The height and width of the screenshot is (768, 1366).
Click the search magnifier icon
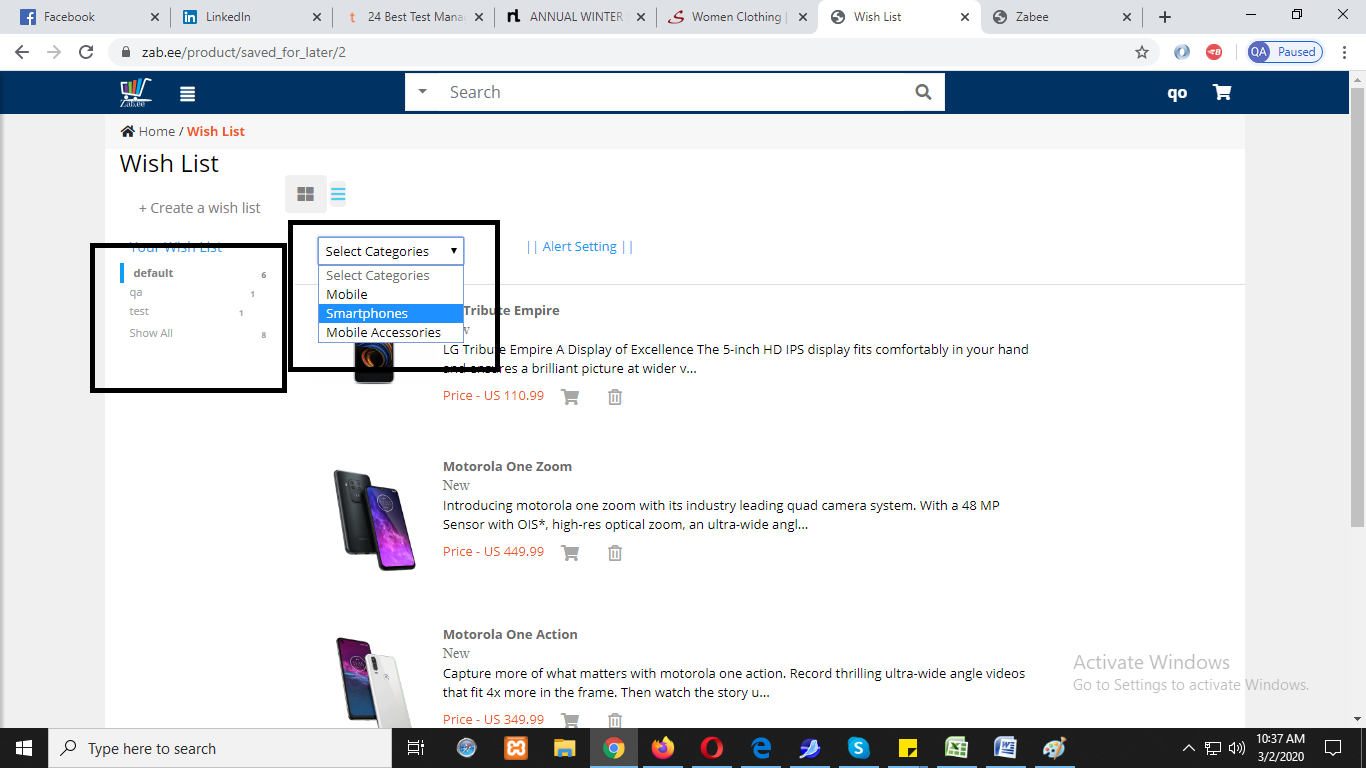923,92
